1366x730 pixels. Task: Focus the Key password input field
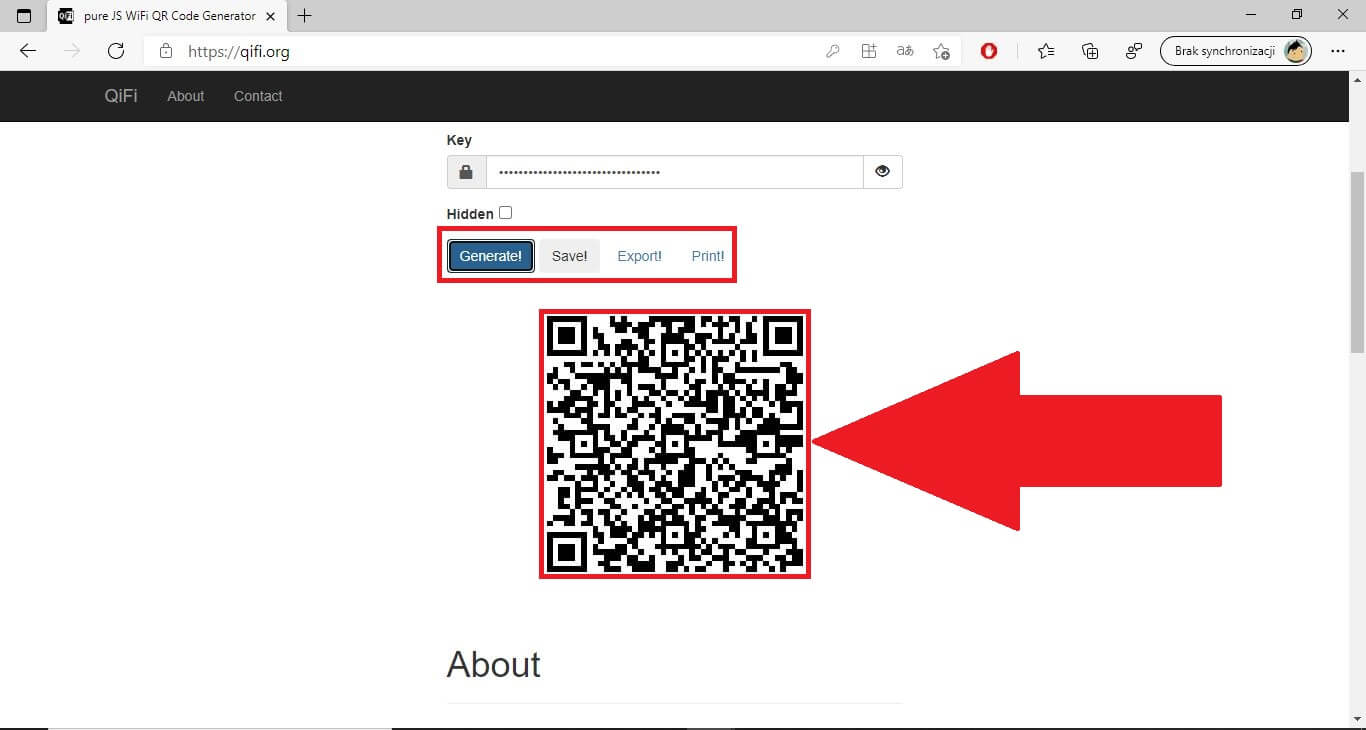click(x=674, y=172)
